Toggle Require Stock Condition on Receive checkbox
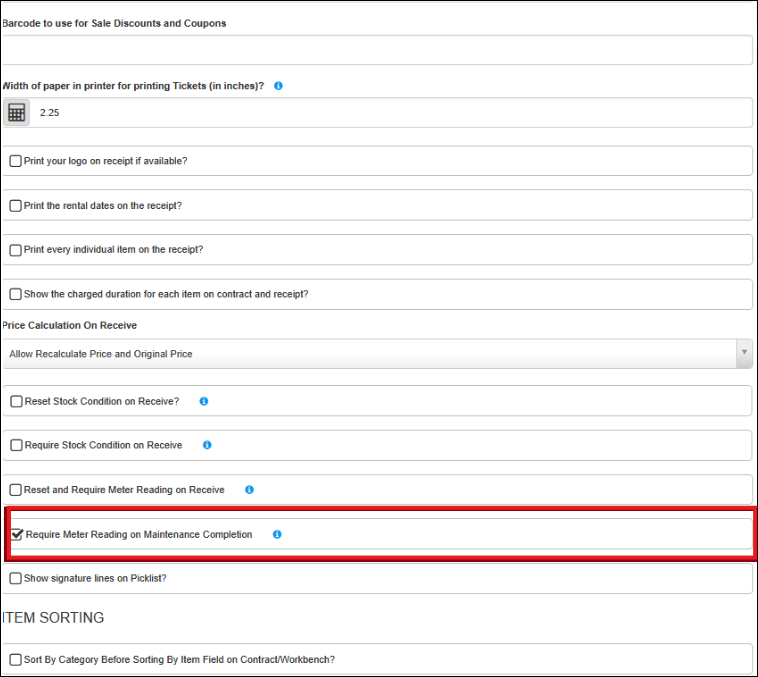The width and height of the screenshot is (758, 677). (x=16, y=445)
